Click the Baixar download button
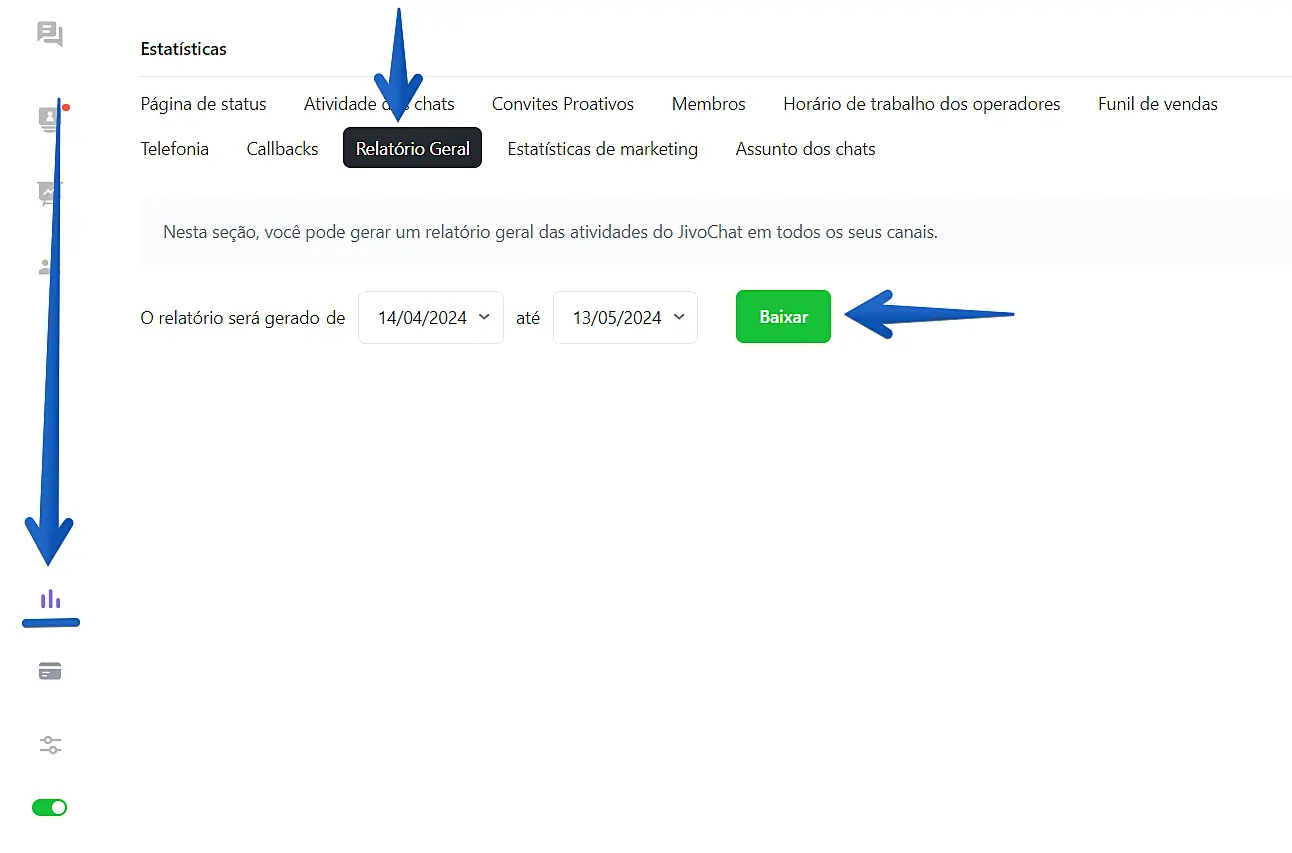This screenshot has width=1292, height=853. [783, 317]
